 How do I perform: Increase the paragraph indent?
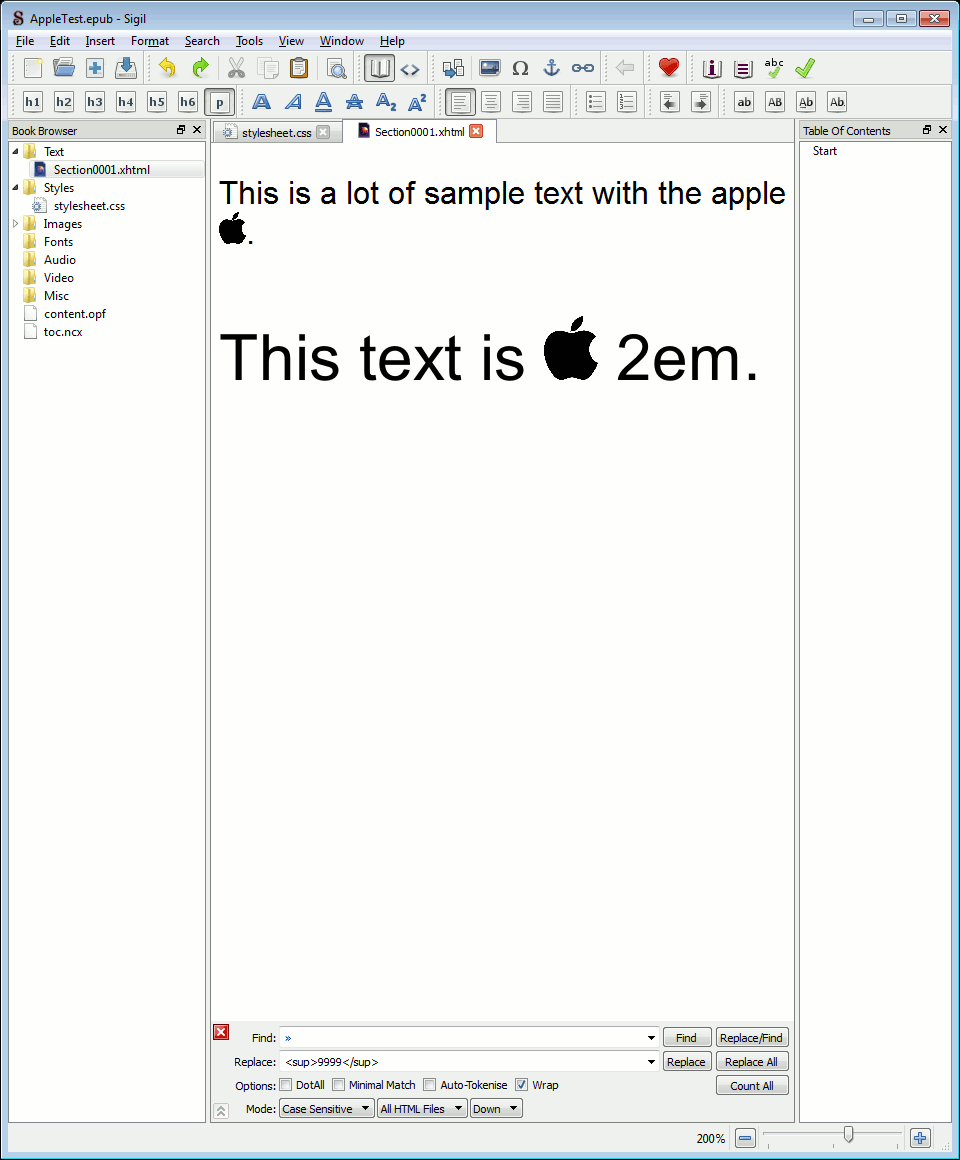pyautogui.click(x=700, y=102)
